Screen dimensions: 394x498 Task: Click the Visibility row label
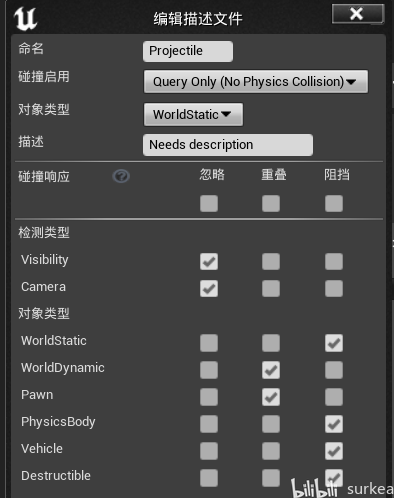[45, 260]
